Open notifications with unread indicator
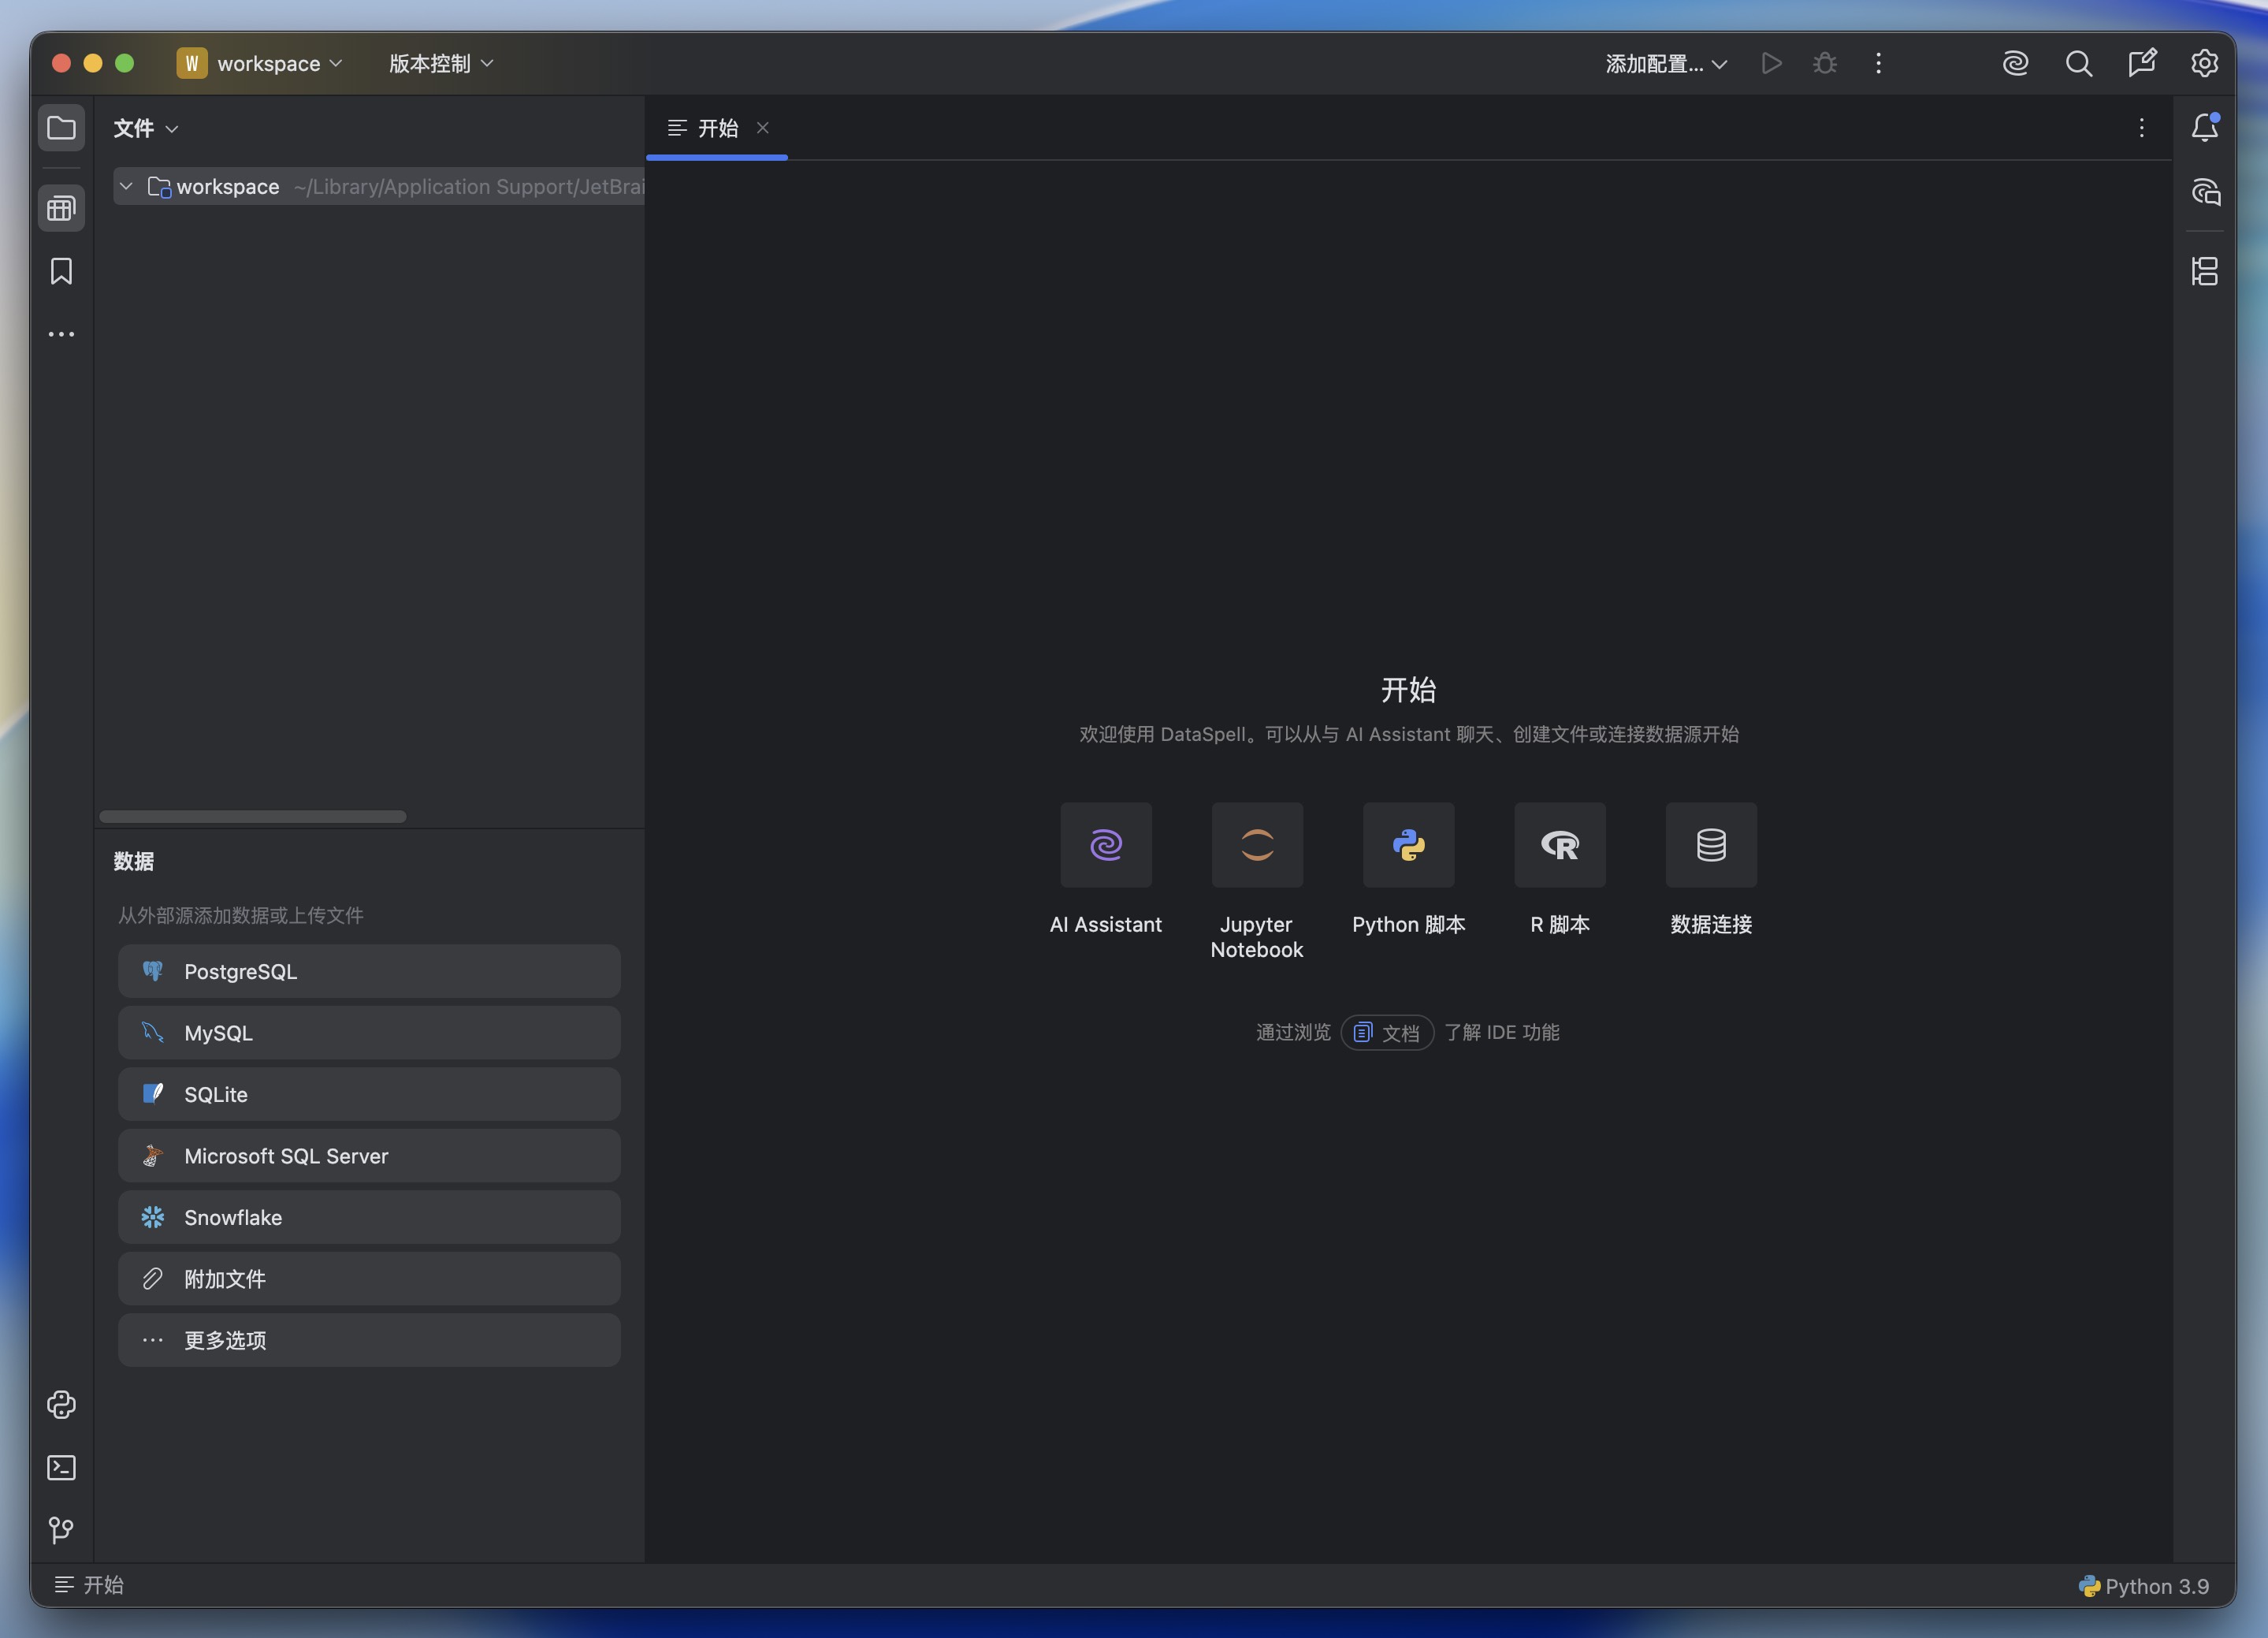The width and height of the screenshot is (2268, 1638). (2205, 127)
